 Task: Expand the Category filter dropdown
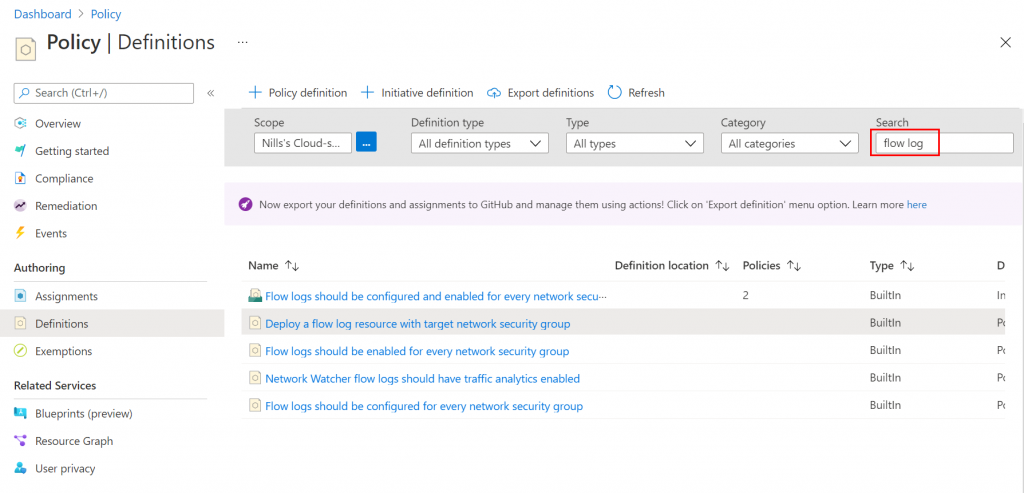click(x=789, y=144)
